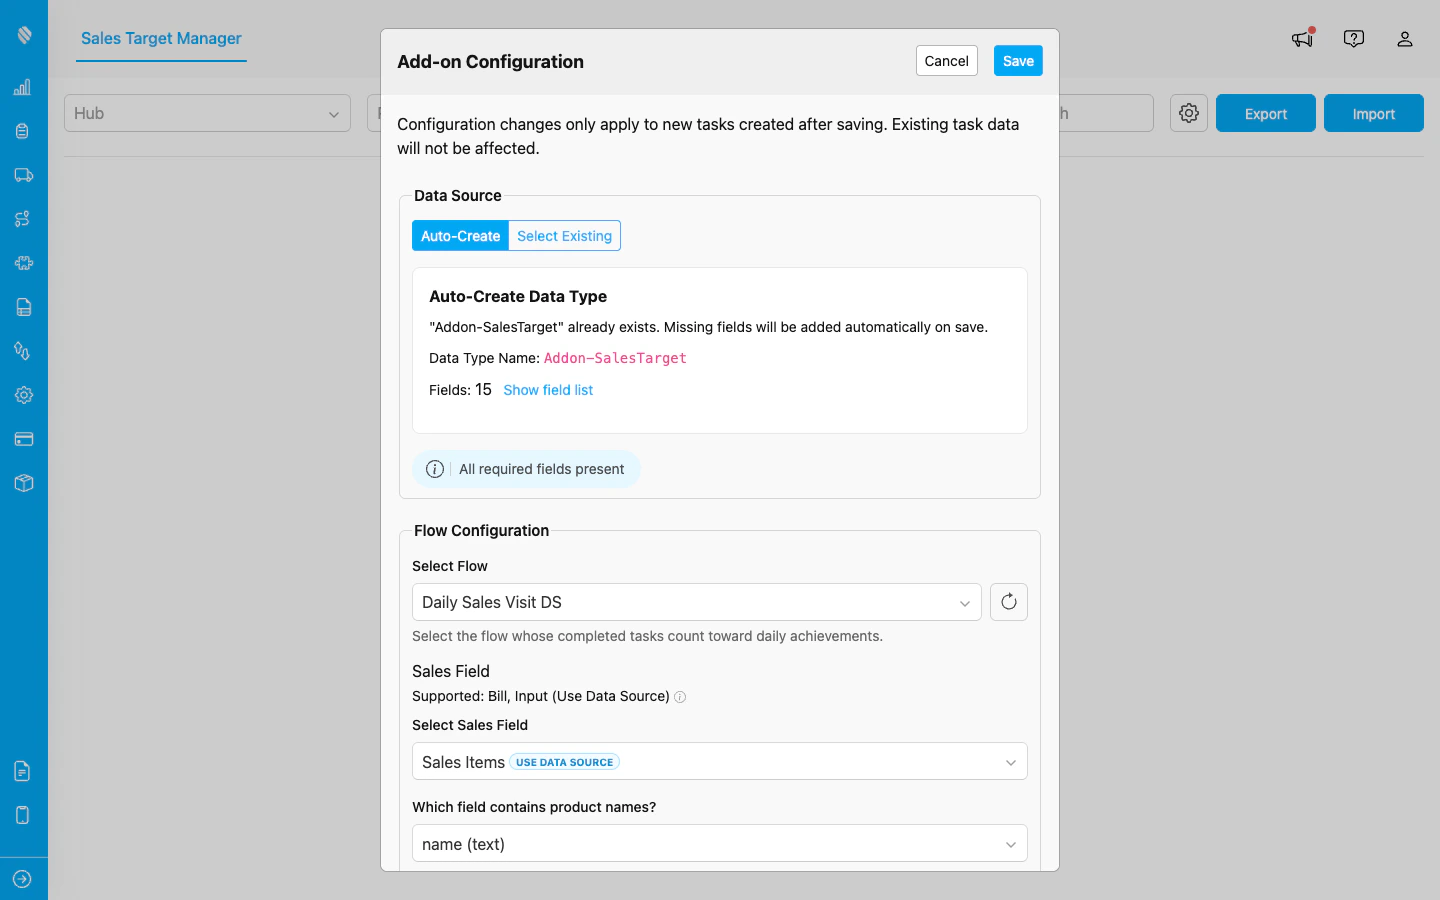Open the product names field dropdown
Screen dimensions: 1440x900
coord(719,843)
